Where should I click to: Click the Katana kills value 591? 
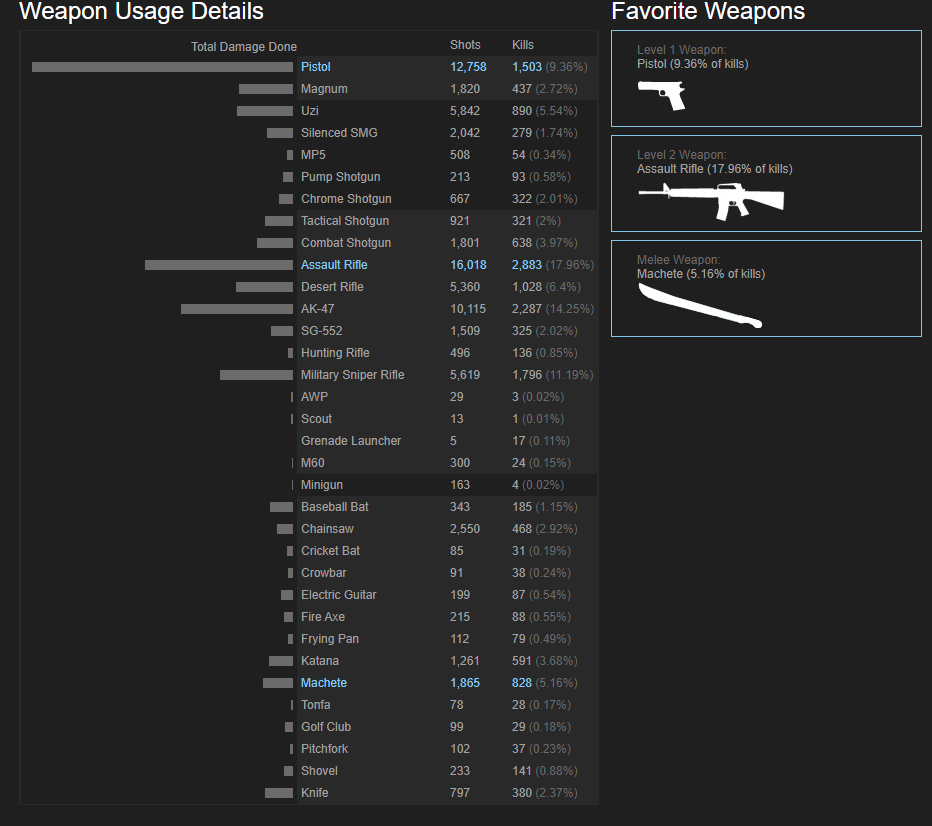[521, 660]
